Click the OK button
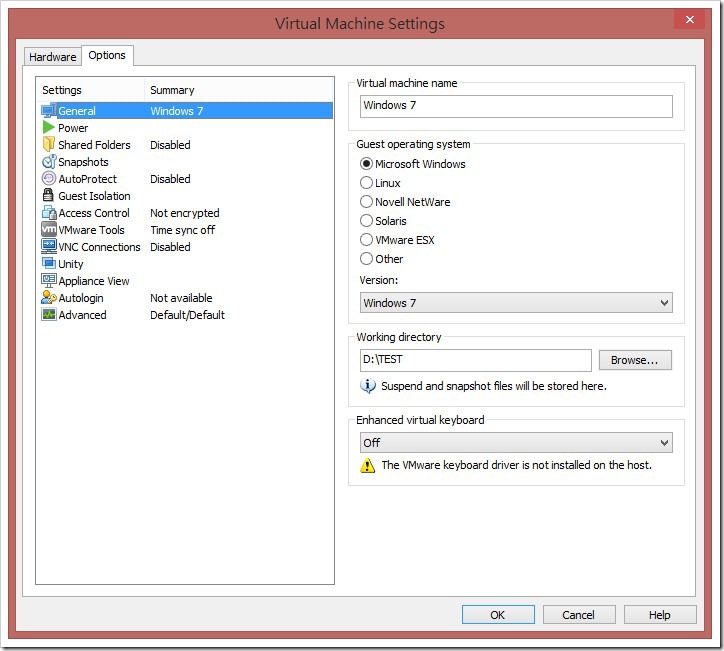The width and height of the screenshot is (724, 651). [498, 615]
